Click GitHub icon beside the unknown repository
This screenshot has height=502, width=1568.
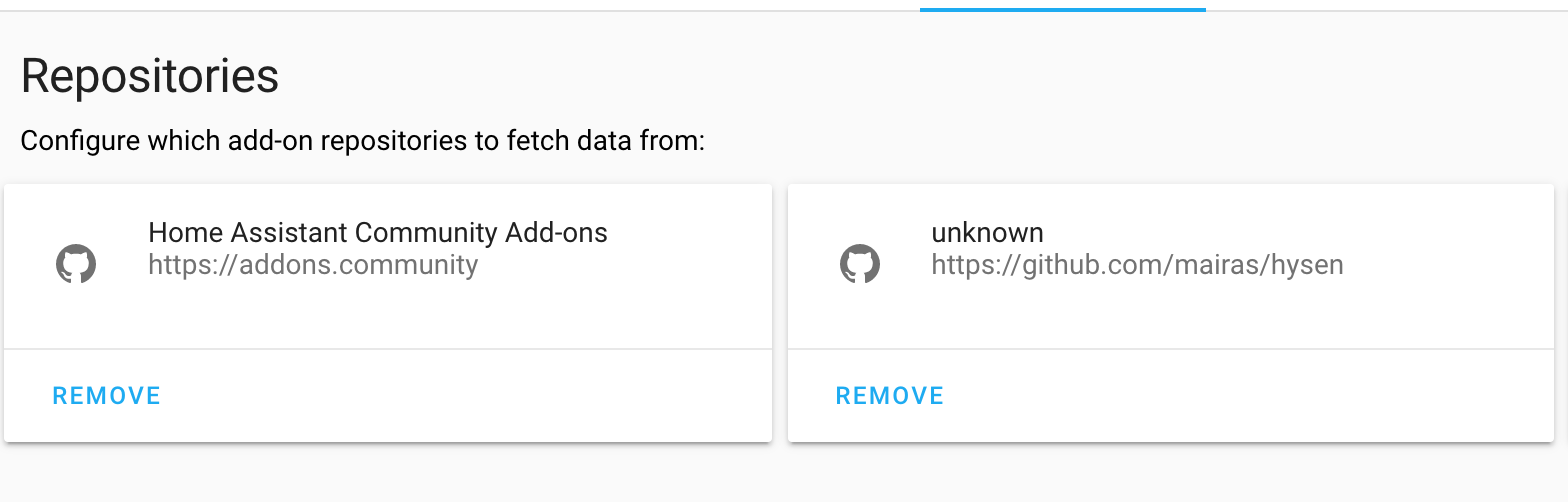[859, 264]
